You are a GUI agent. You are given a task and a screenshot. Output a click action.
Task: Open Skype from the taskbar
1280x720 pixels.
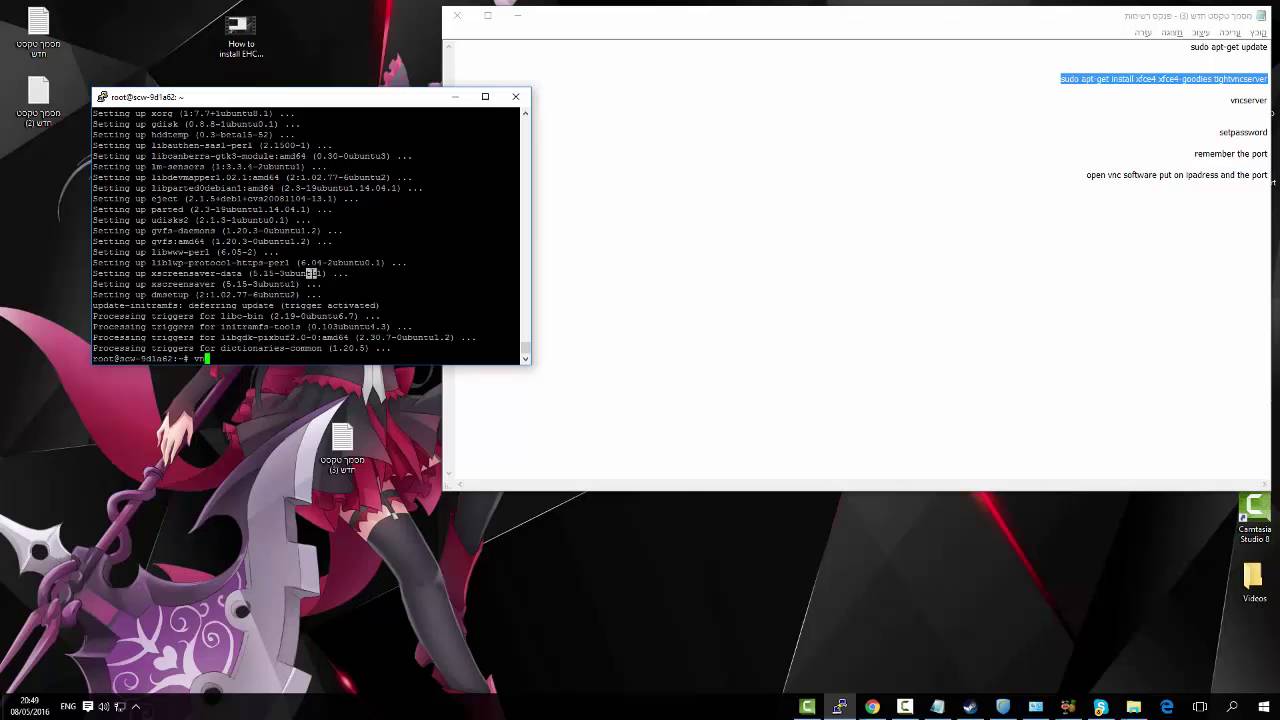[x=1101, y=707]
